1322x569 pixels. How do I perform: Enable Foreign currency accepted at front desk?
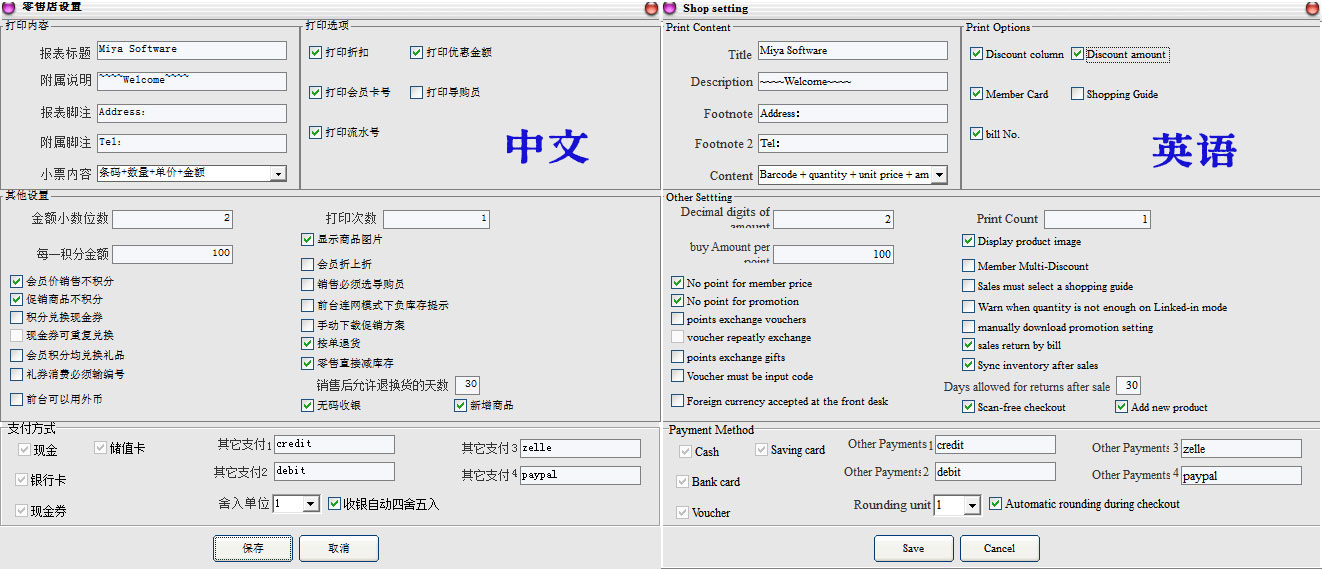pyautogui.click(x=678, y=401)
